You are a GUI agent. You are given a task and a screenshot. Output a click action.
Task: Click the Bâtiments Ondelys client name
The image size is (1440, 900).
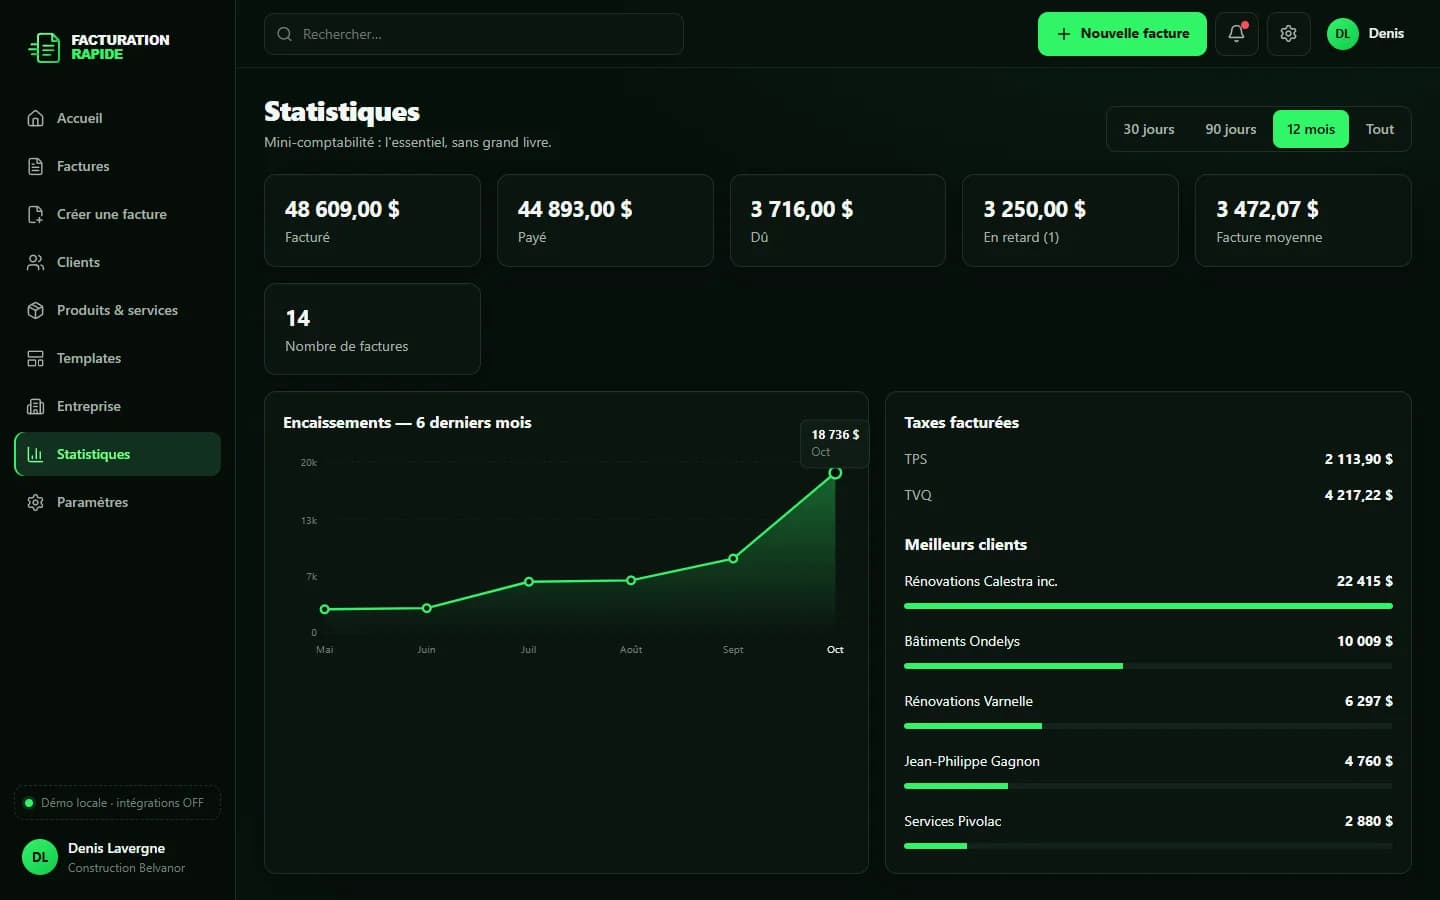click(x=962, y=641)
